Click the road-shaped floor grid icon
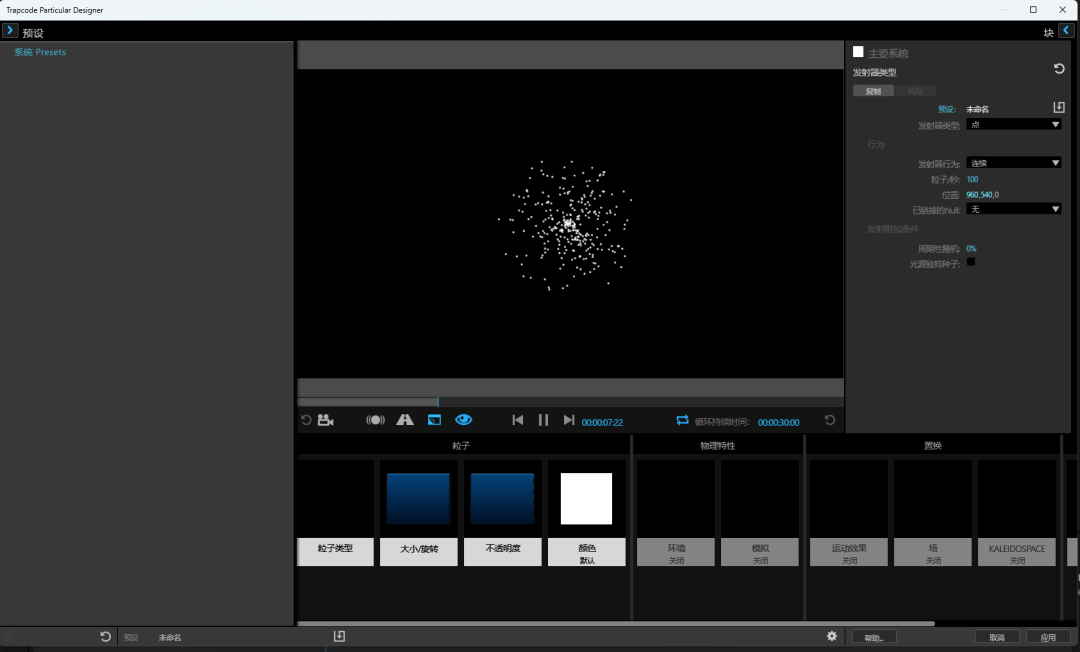Image resolution: width=1080 pixels, height=652 pixels. pyautogui.click(x=405, y=420)
